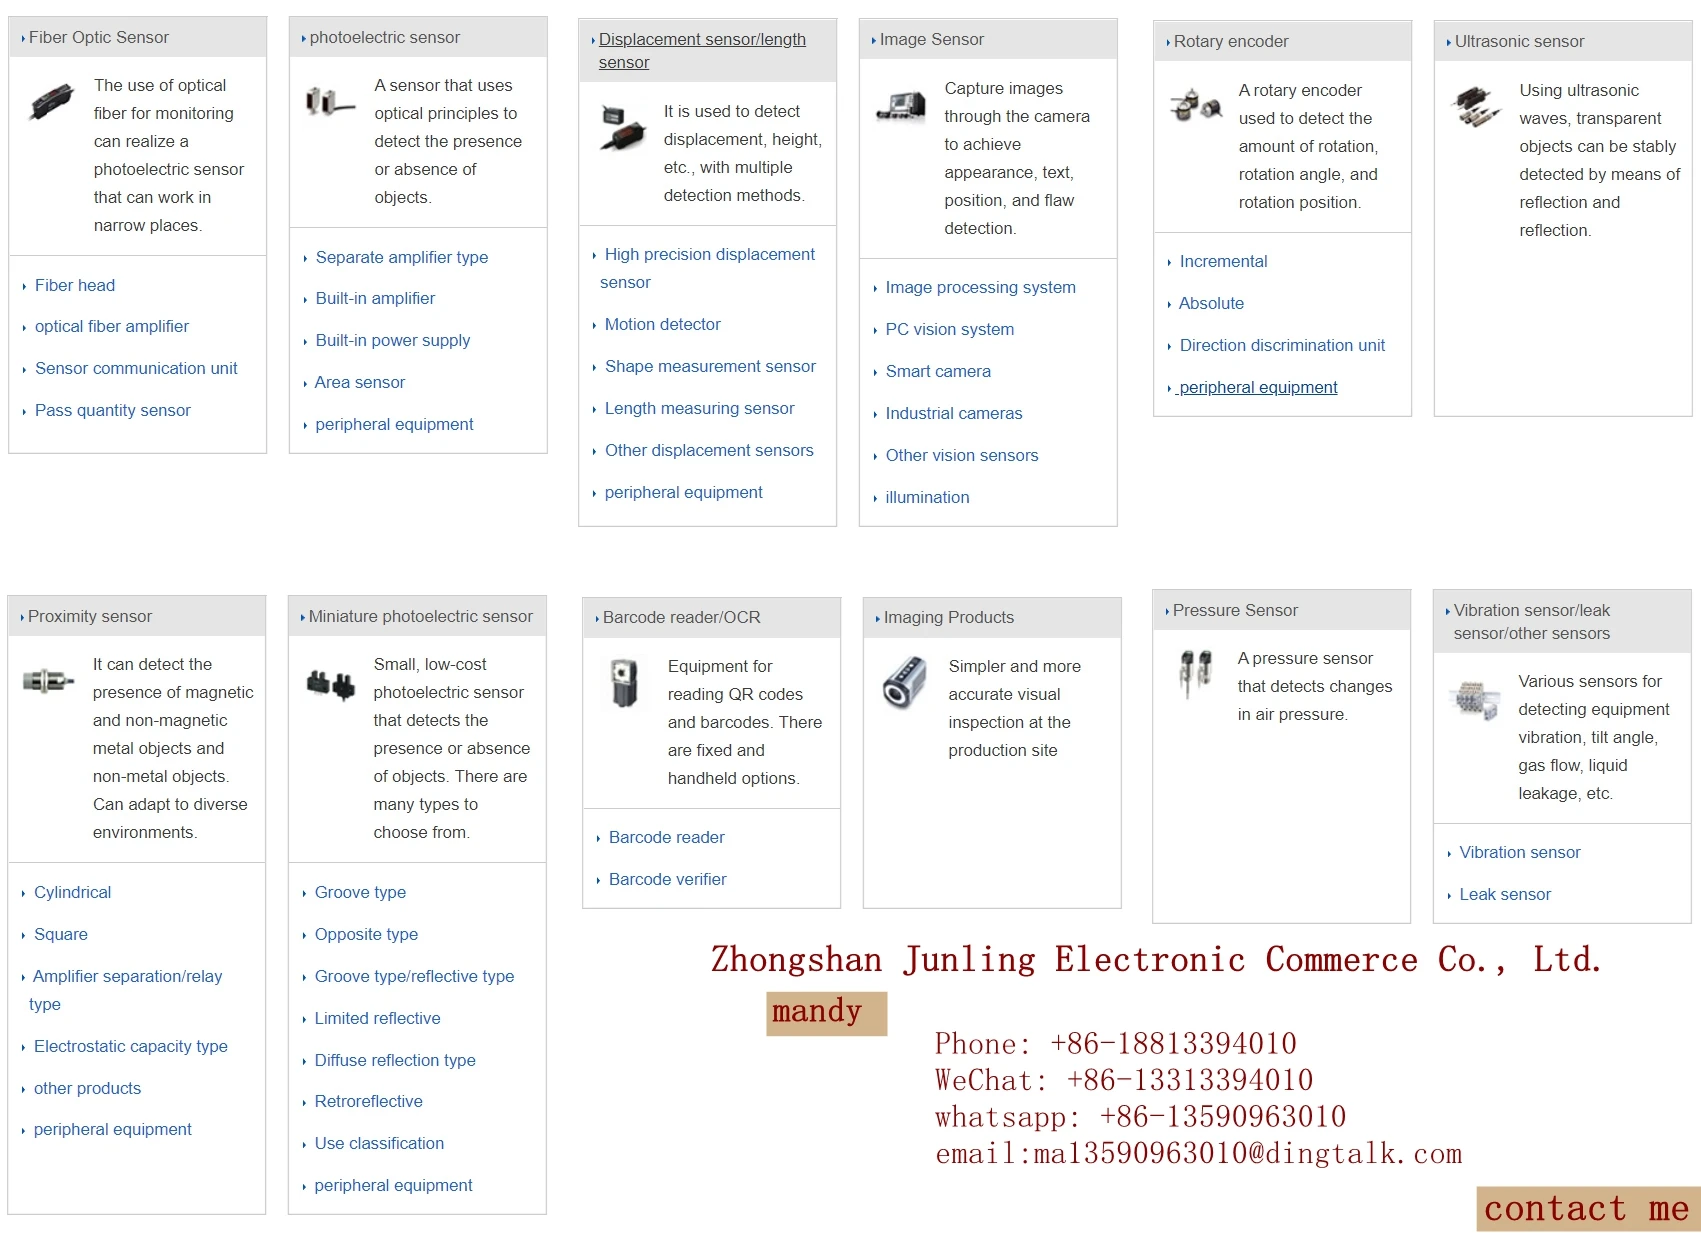Viewport: 1701px width, 1233px height.
Task: Select the Retroreflective link
Action: pos(368,1101)
